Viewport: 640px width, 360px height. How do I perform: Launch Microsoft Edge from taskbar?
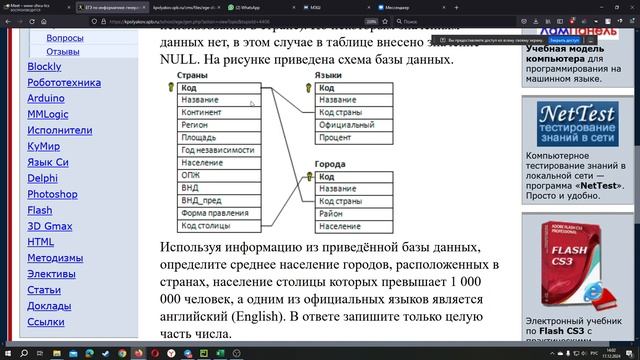tap(89, 353)
